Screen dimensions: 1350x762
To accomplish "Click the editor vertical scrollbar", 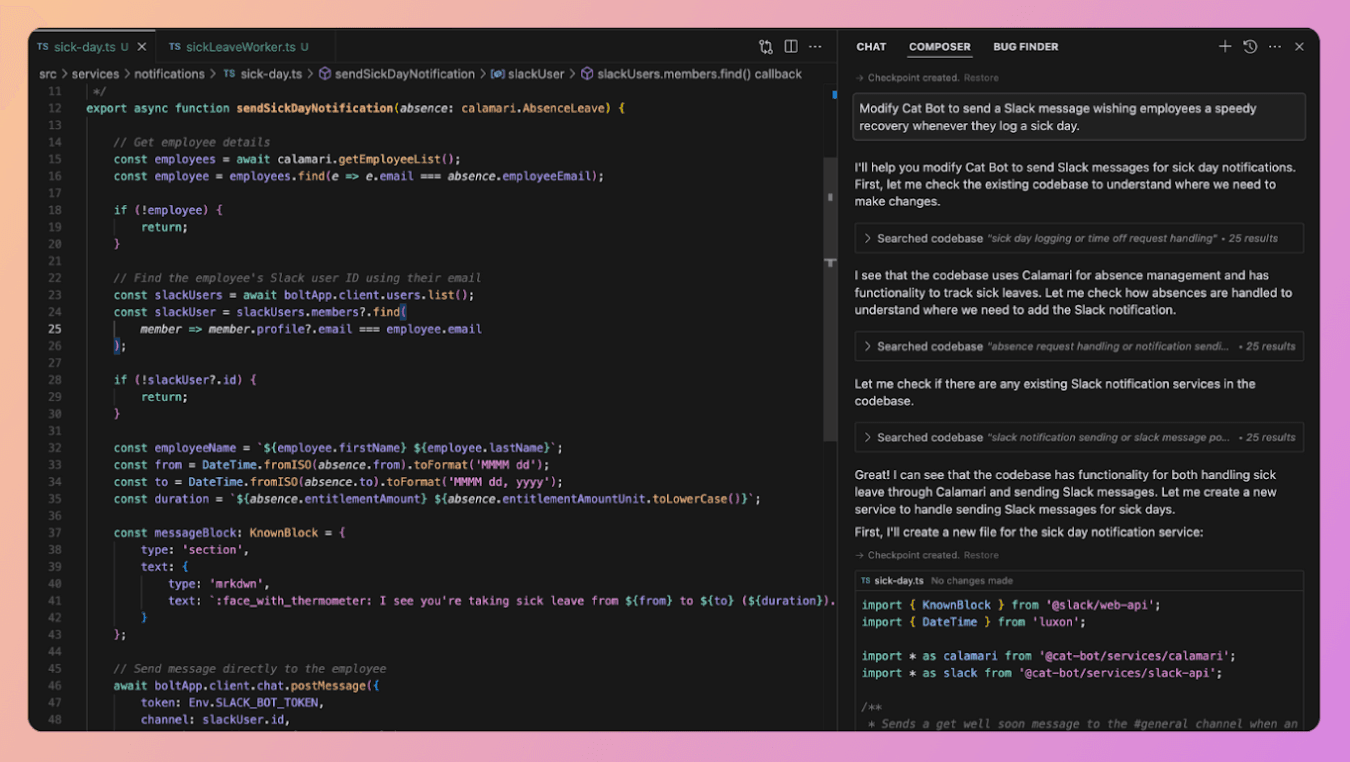I will 830,300.
